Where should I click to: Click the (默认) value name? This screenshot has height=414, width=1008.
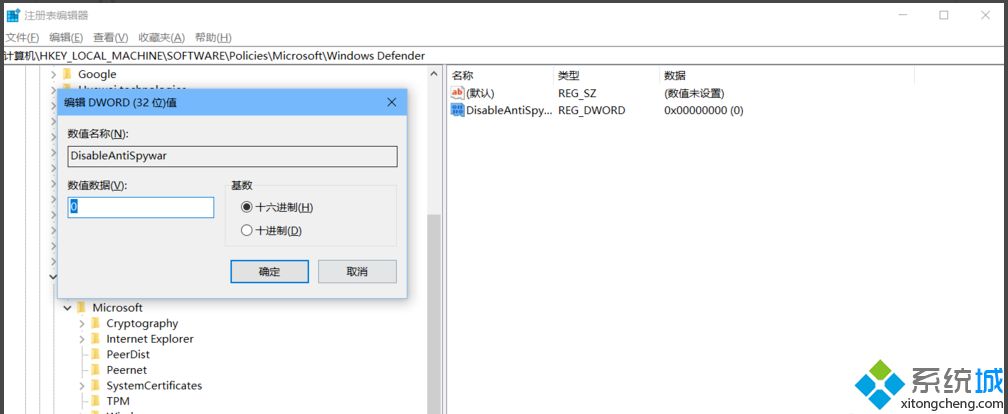pos(480,93)
